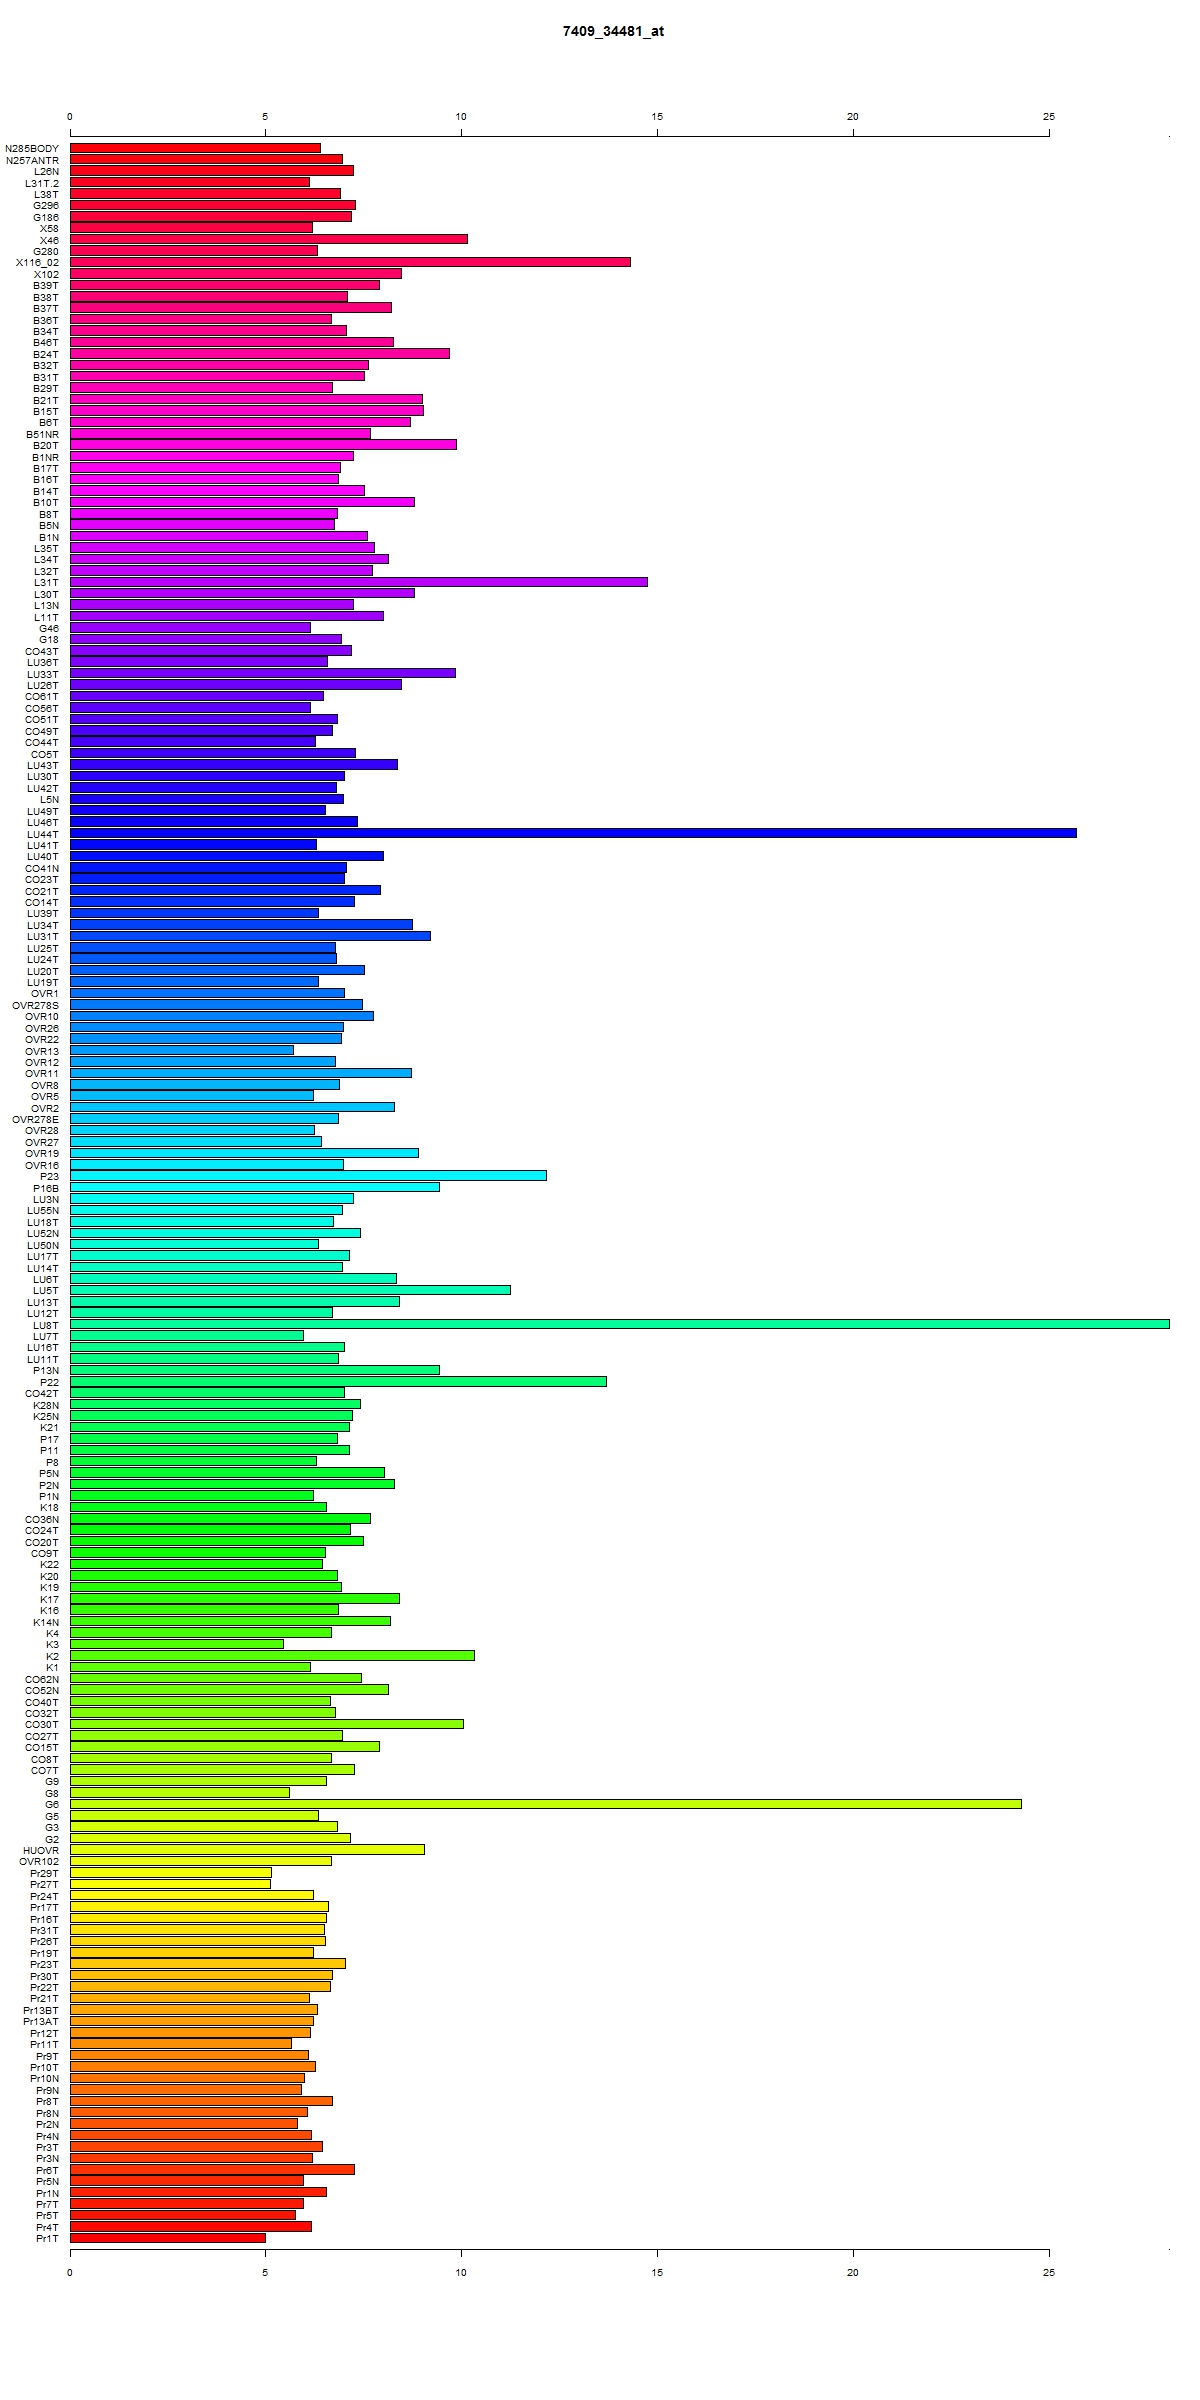The height and width of the screenshot is (2400, 1200).
Task: Select the P16B sample label
Action: pos(46,1188)
